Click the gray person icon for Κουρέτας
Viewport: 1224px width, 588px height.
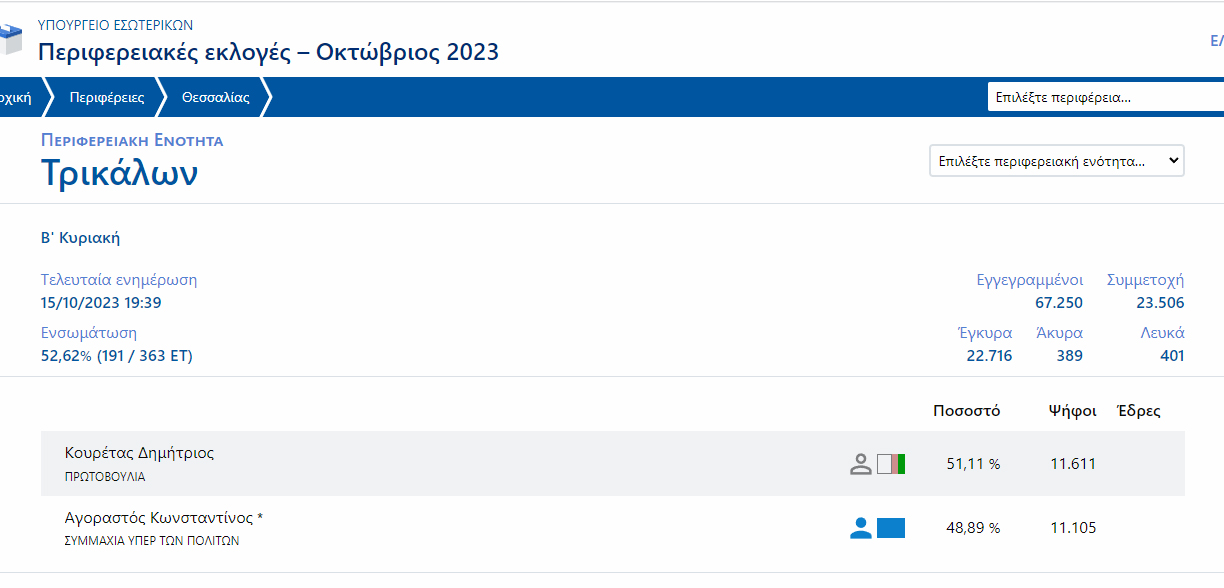pos(860,464)
